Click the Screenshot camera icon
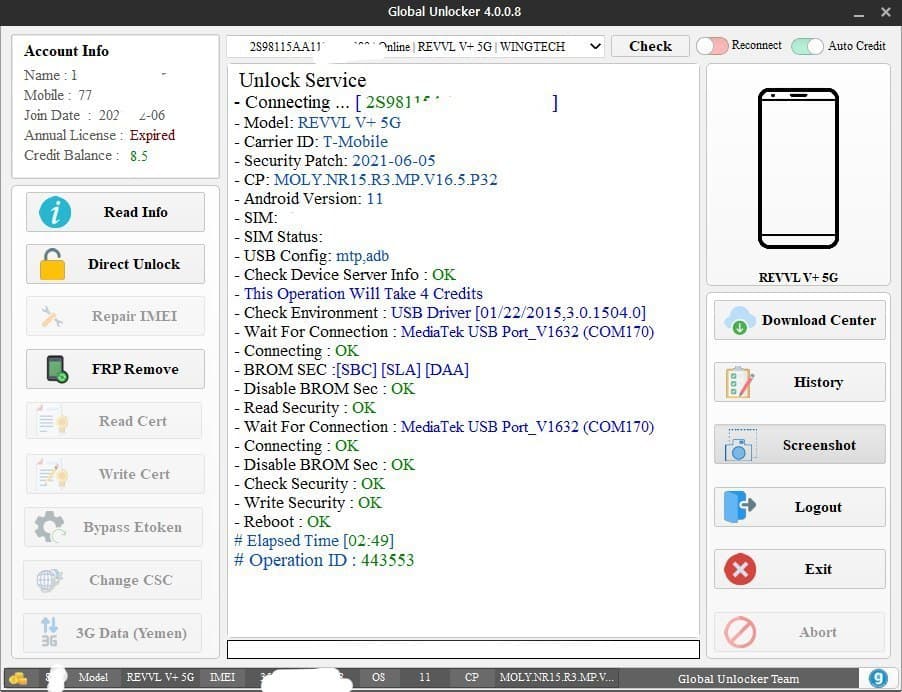 (x=740, y=445)
